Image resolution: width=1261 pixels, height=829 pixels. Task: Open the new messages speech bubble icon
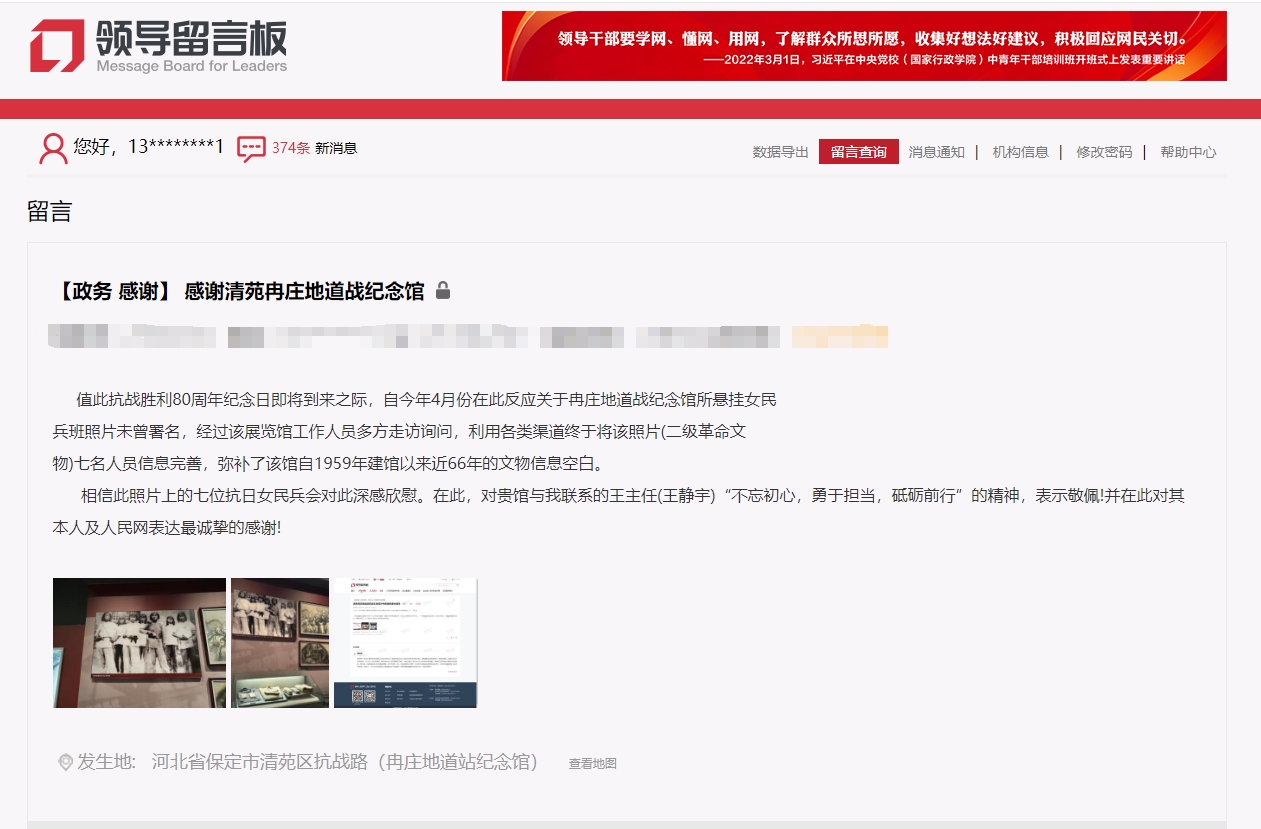click(x=251, y=149)
